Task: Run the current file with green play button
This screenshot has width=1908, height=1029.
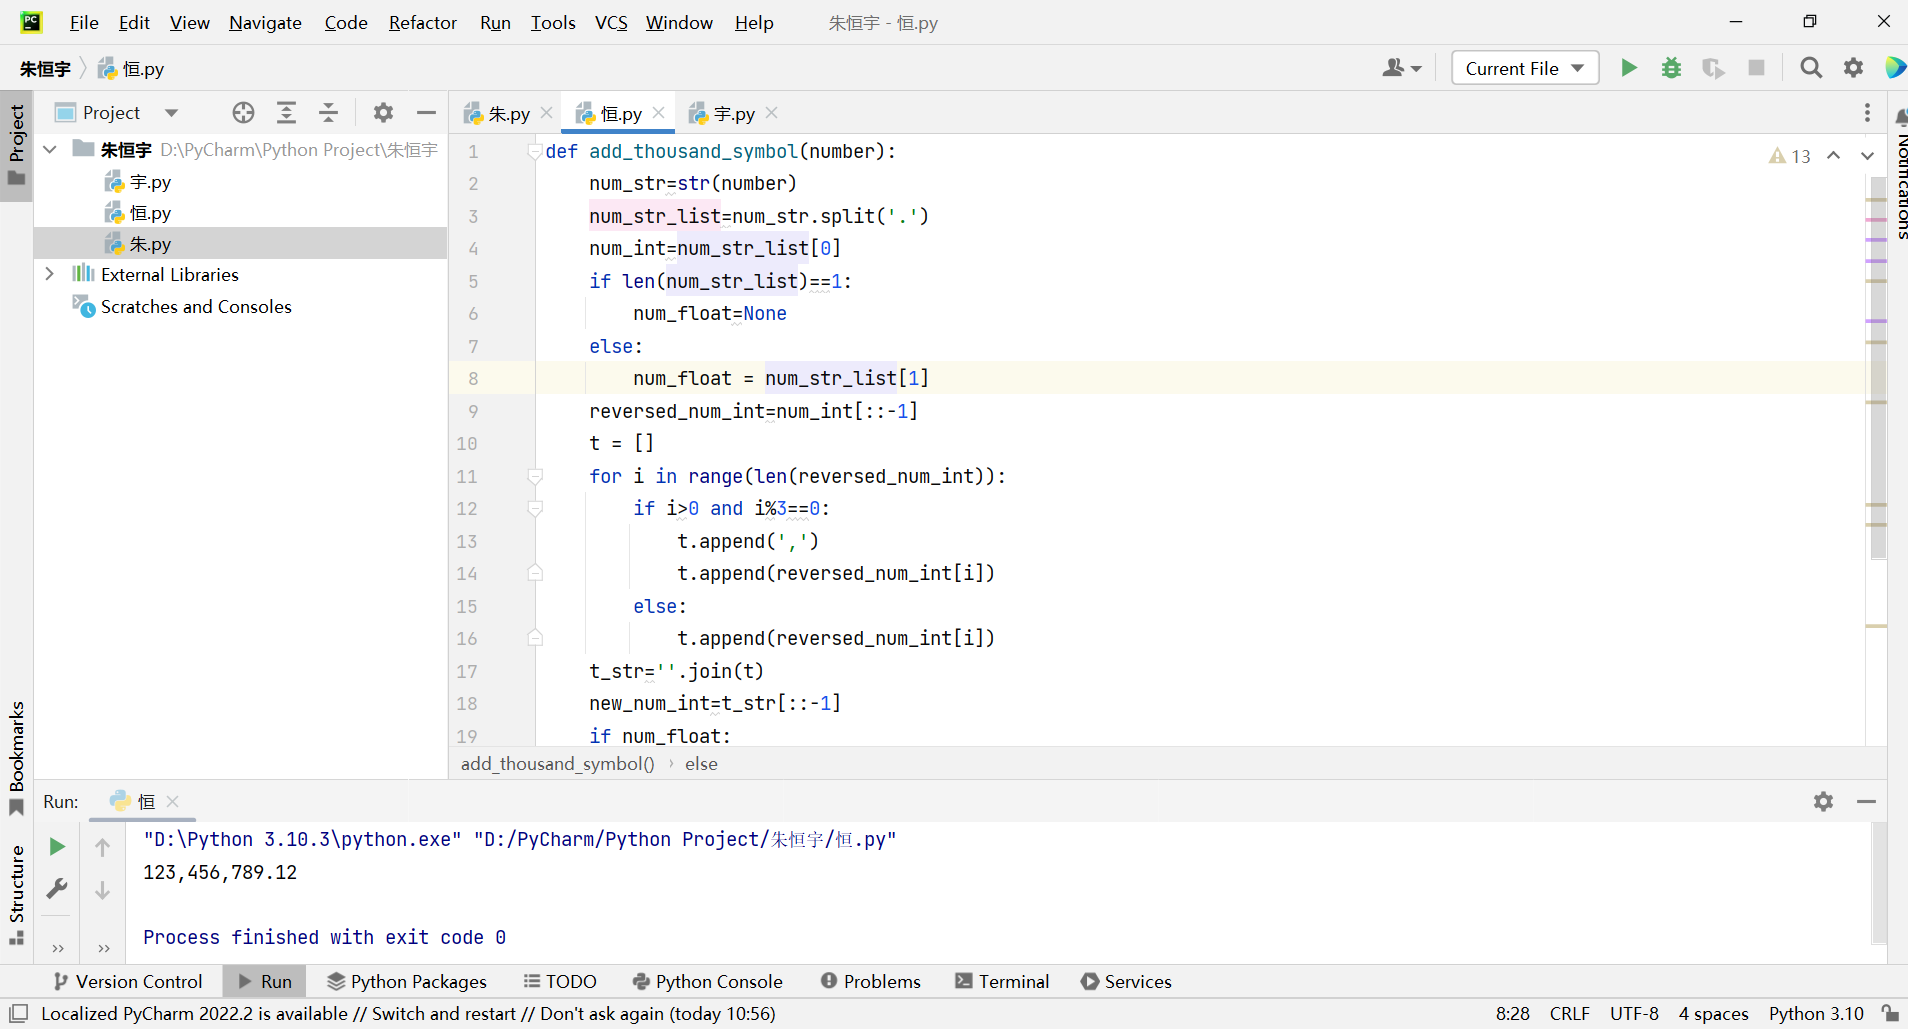Action: pos(1629,68)
